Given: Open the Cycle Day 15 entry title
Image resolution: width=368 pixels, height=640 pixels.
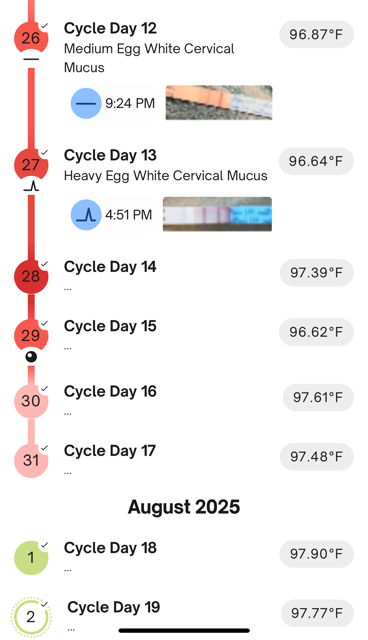Looking at the screenshot, I should click(x=110, y=326).
